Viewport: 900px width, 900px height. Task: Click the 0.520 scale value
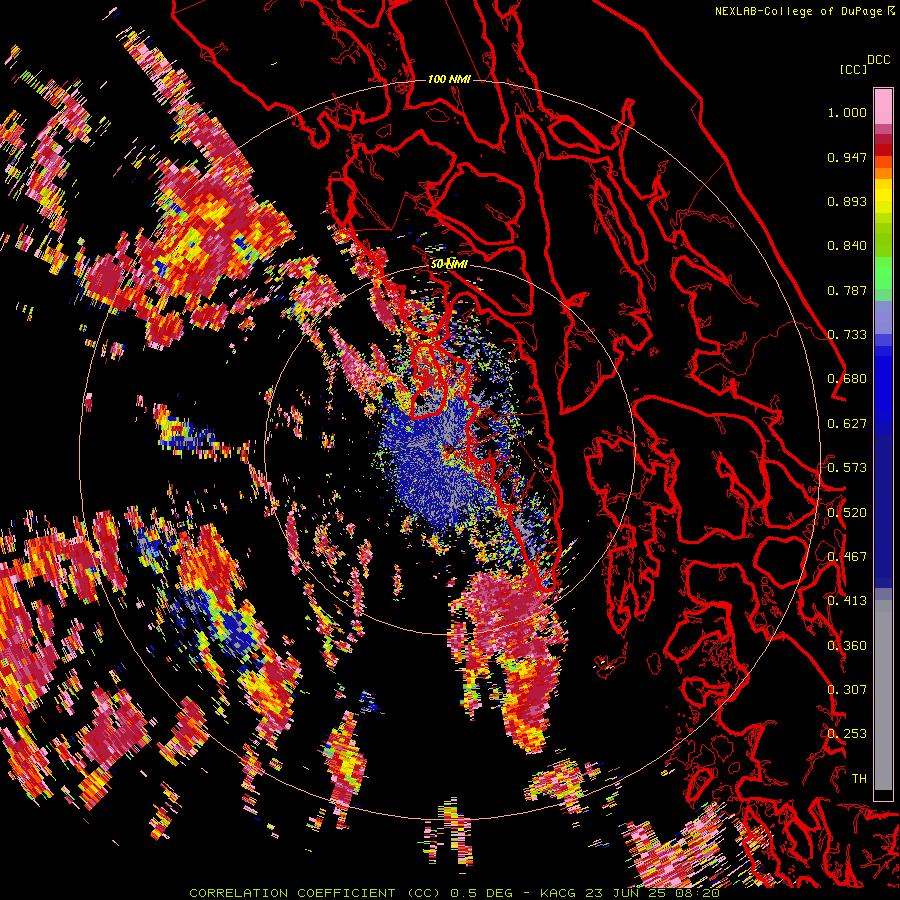click(847, 513)
